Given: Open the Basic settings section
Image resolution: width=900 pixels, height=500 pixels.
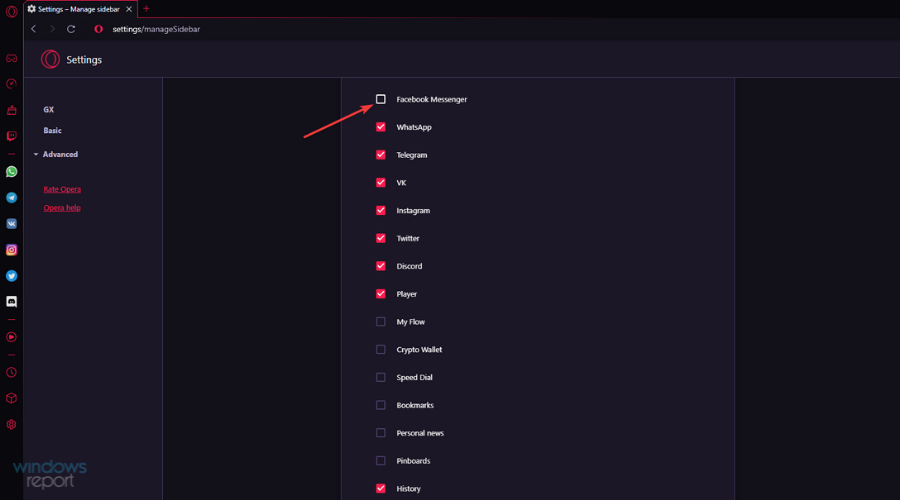Looking at the screenshot, I should coord(52,130).
